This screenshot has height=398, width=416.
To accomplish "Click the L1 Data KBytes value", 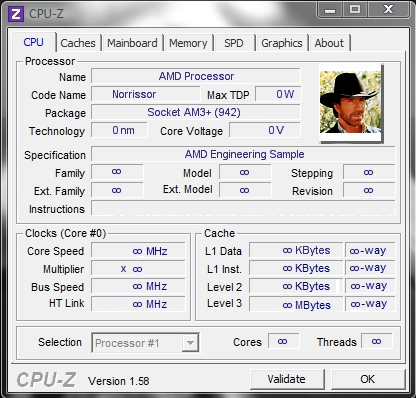I will [x=296, y=250].
